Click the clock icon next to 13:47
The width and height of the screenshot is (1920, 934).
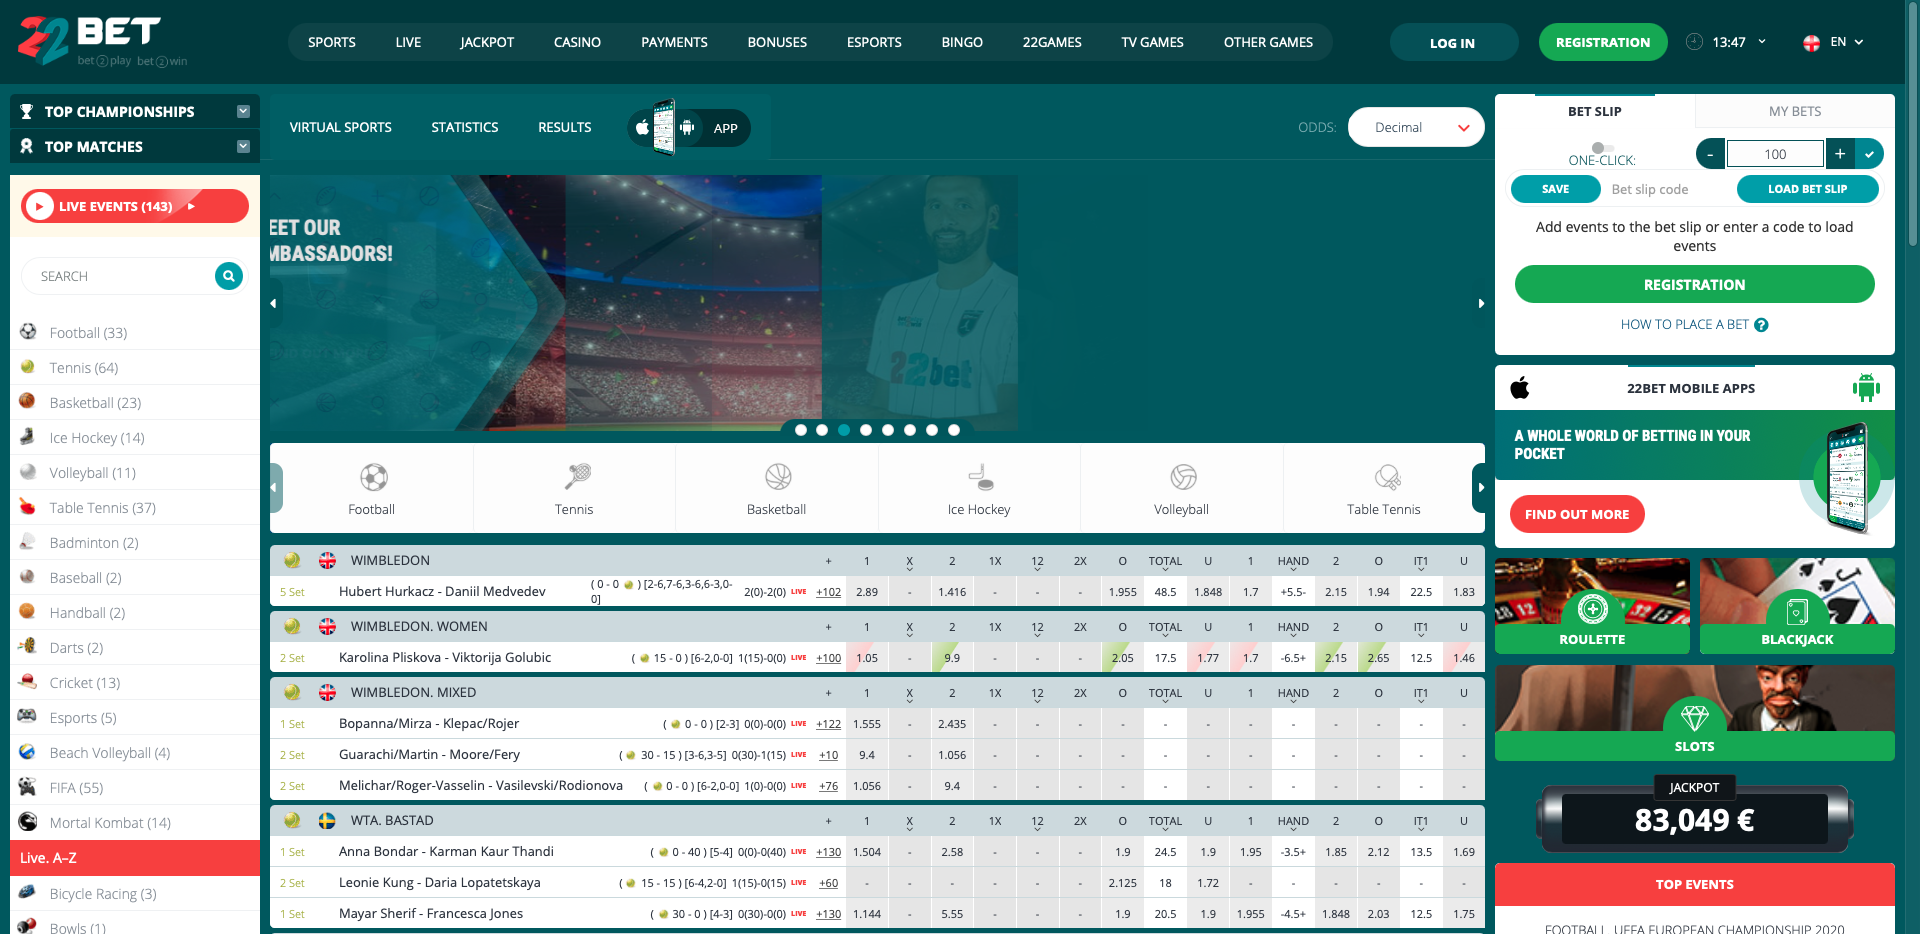click(x=1694, y=42)
